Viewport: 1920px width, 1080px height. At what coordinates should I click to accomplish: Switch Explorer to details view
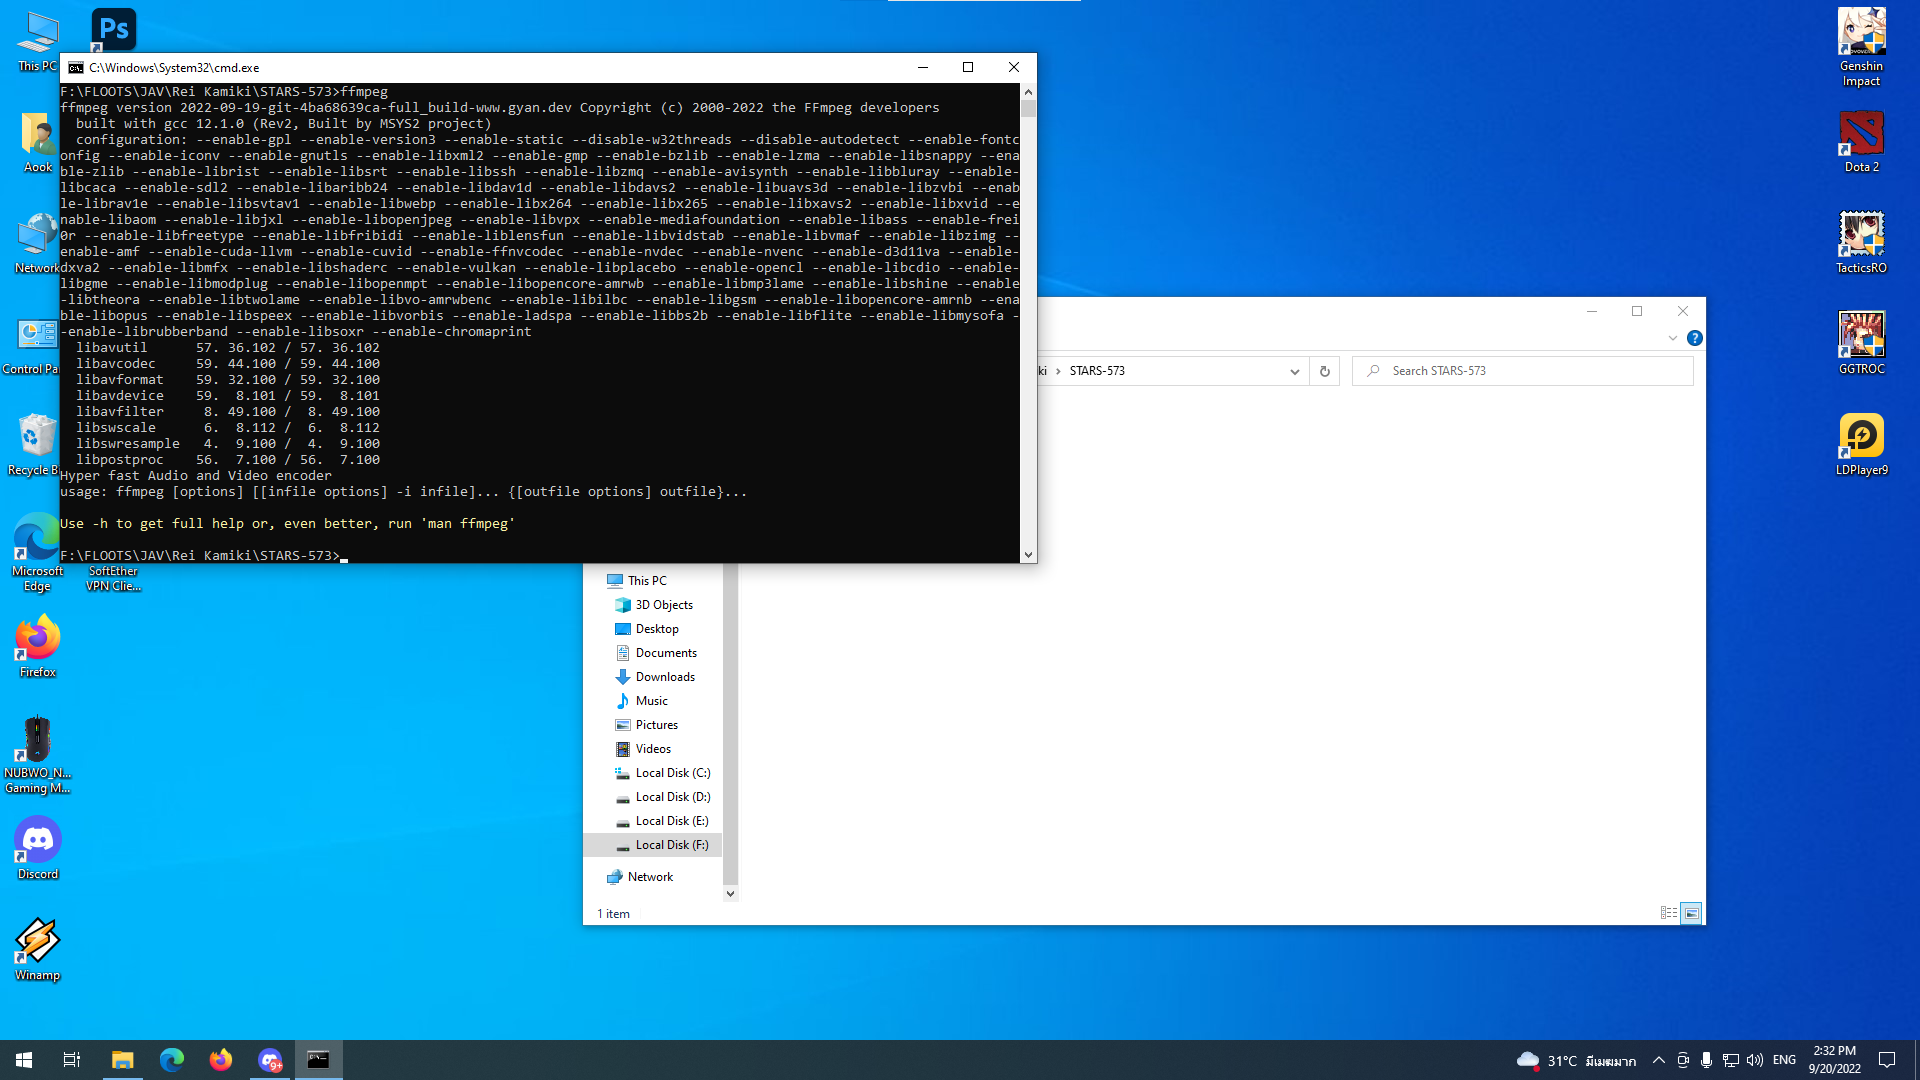point(1668,913)
